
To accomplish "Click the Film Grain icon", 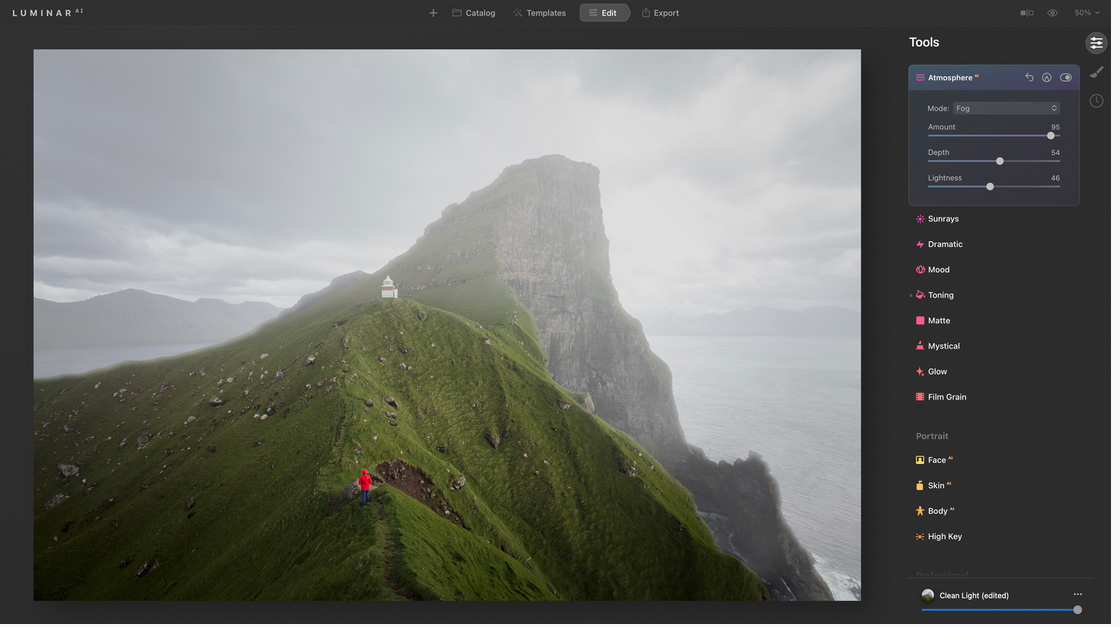I will tap(920, 398).
